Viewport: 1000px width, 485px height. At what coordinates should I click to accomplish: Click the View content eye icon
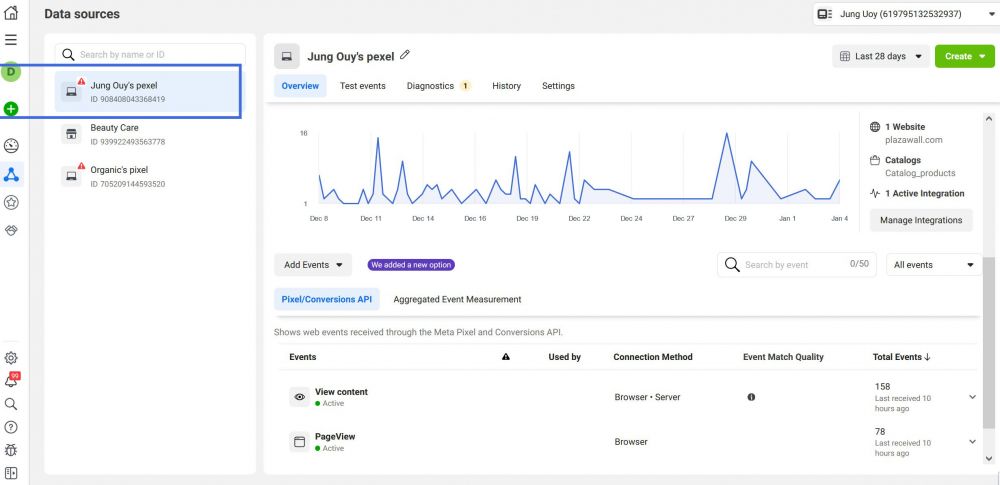tap(299, 397)
